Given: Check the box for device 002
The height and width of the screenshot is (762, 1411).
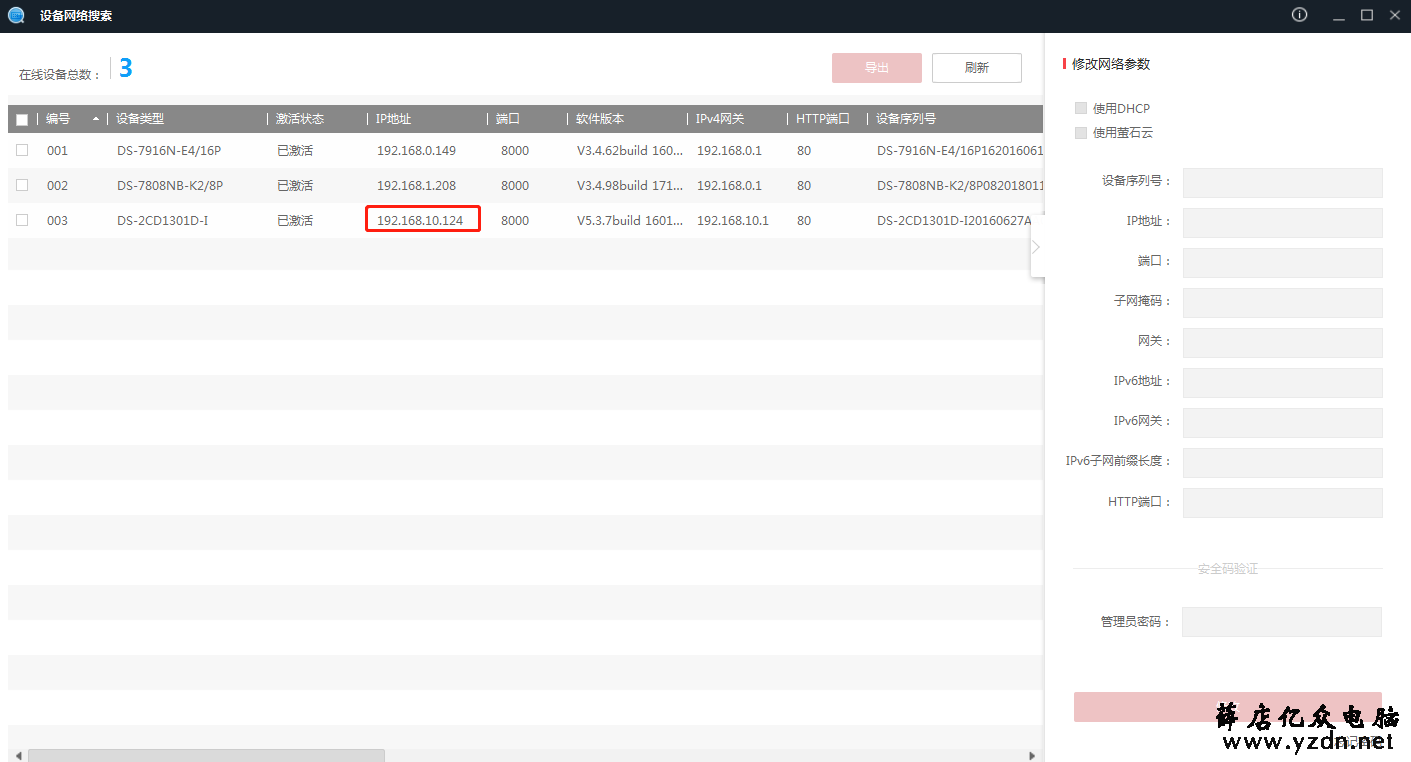Looking at the screenshot, I should 22,185.
